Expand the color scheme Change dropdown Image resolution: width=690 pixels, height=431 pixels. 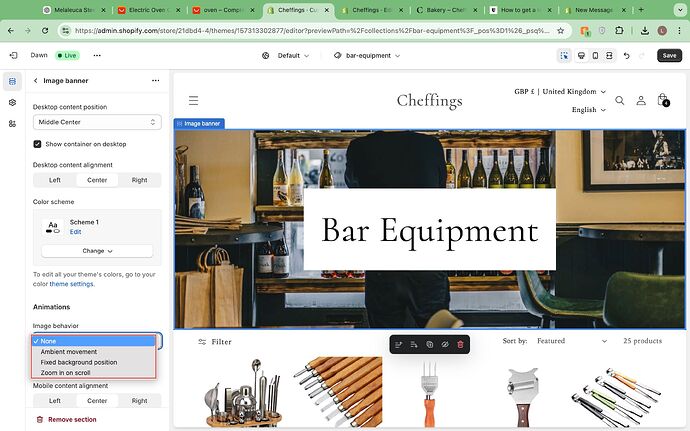(x=97, y=251)
